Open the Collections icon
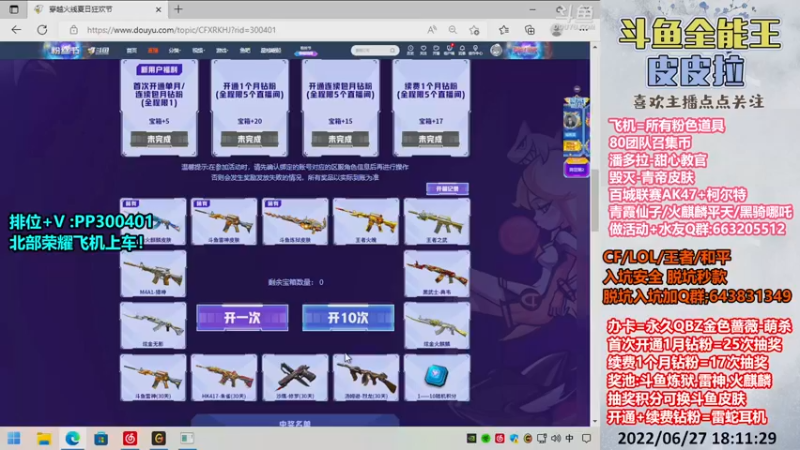Image resolution: width=800 pixels, height=450 pixels. pyautogui.click(x=530, y=30)
